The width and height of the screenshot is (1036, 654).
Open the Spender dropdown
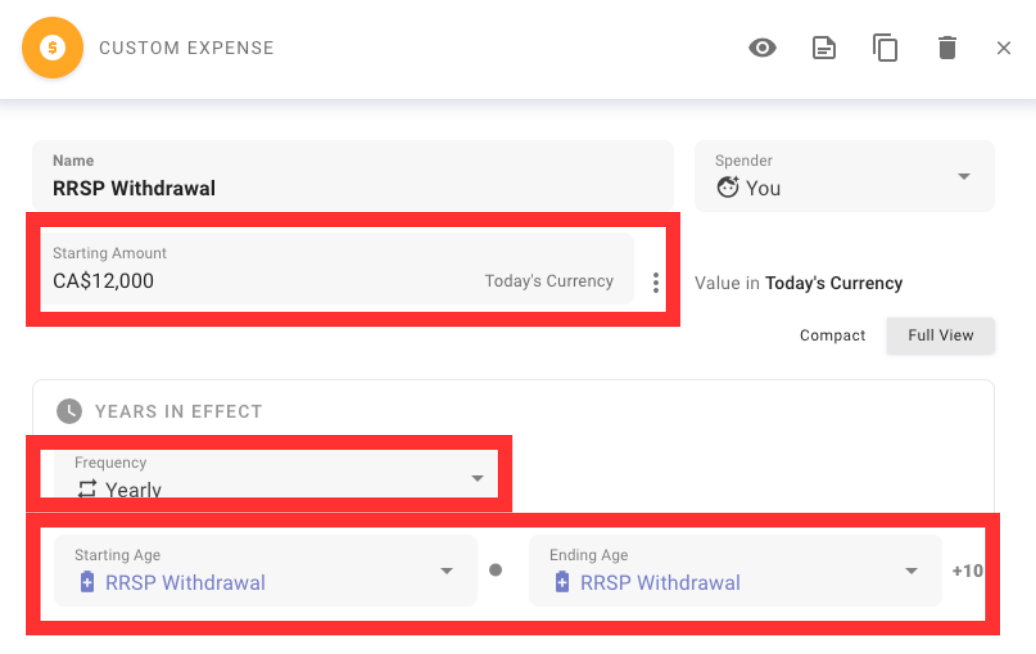click(x=962, y=176)
